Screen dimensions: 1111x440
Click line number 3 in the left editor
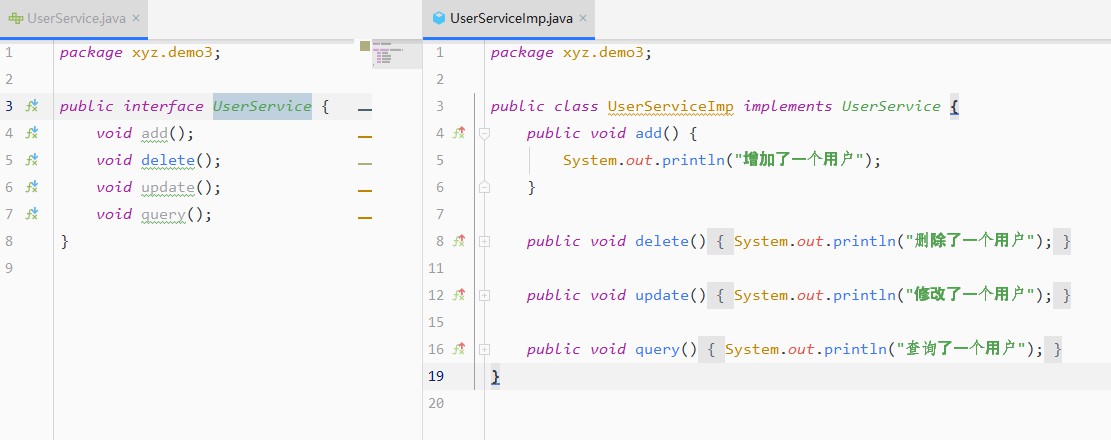(9, 106)
